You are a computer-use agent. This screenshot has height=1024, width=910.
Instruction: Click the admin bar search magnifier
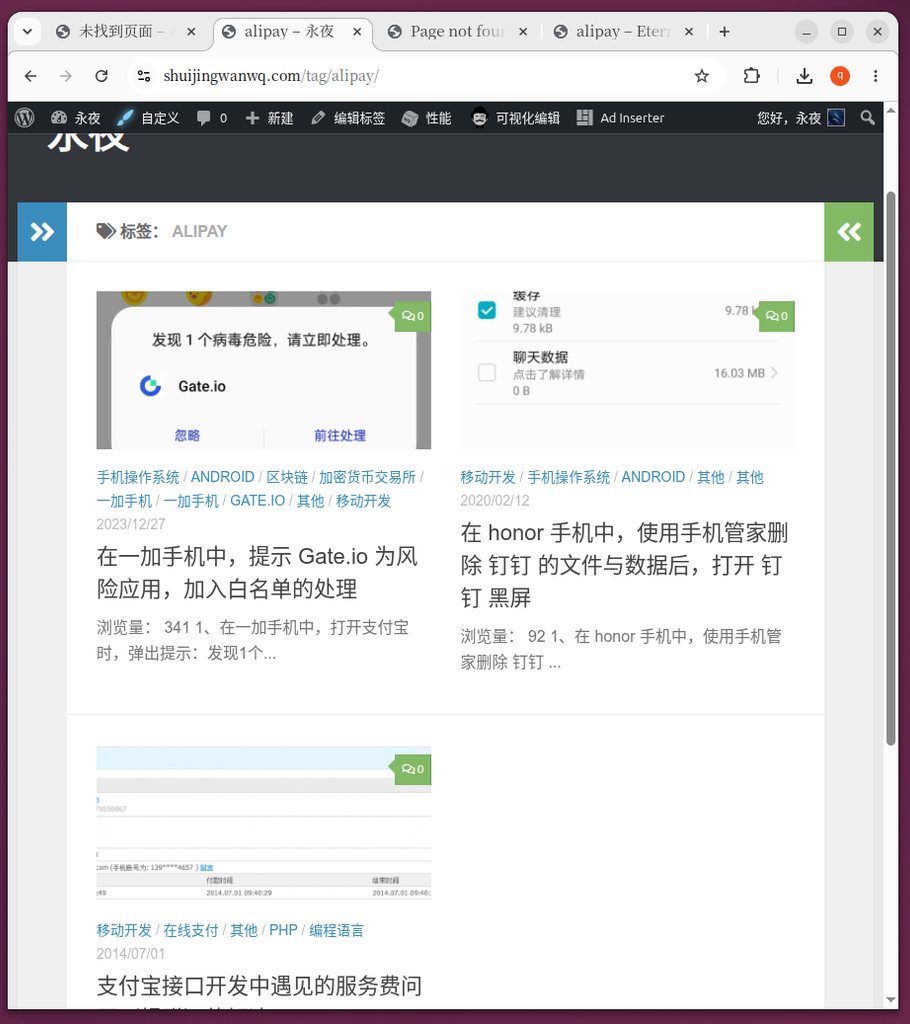pyautogui.click(x=868, y=118)
